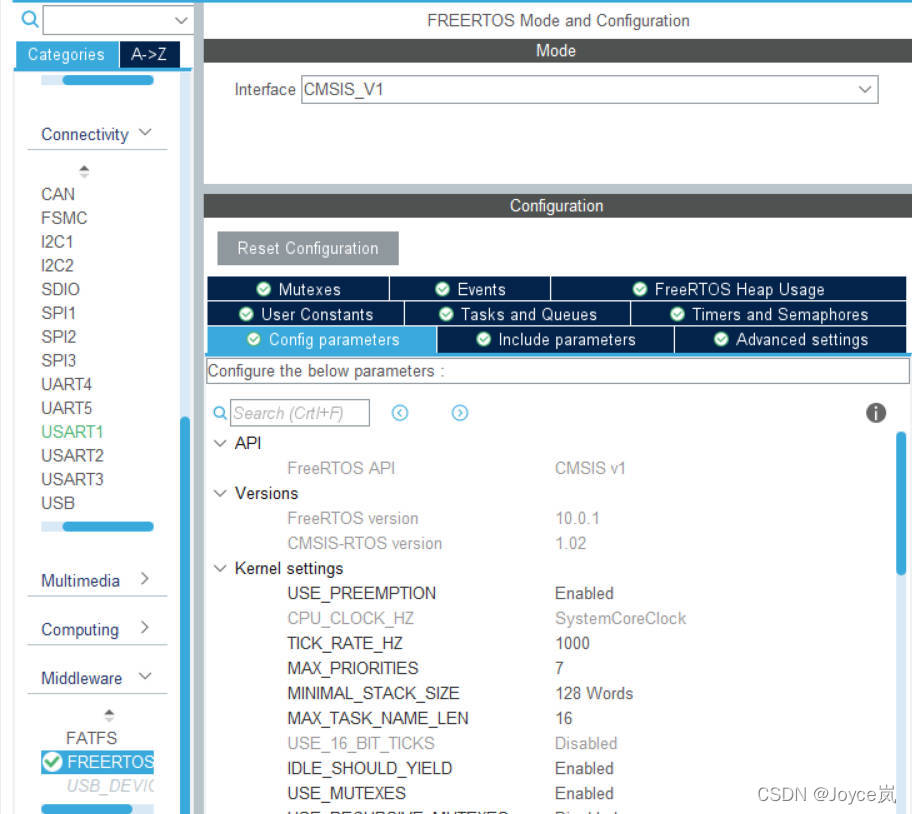Click the MAX_TASK_NAME_LEN value 16
Screen dimensions: 912x814
point(564,718)
